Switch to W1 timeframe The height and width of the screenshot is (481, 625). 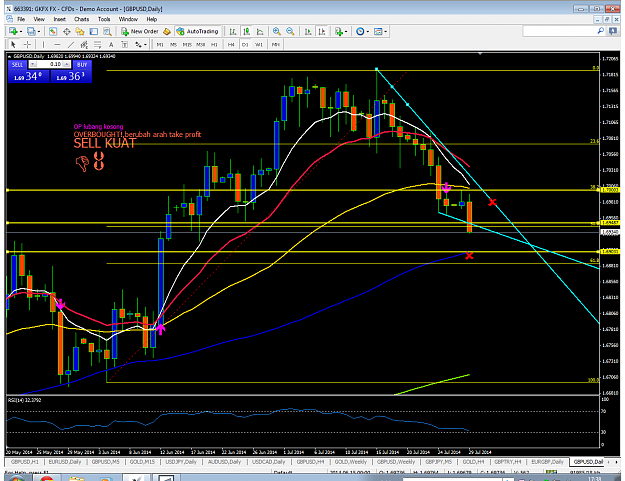[x=259, y=45]
